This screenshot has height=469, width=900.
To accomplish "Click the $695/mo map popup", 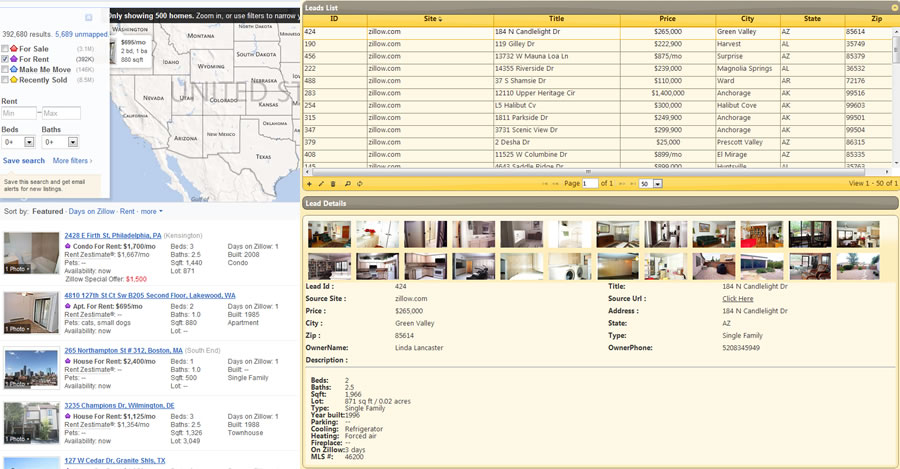I will coord(131,51).
